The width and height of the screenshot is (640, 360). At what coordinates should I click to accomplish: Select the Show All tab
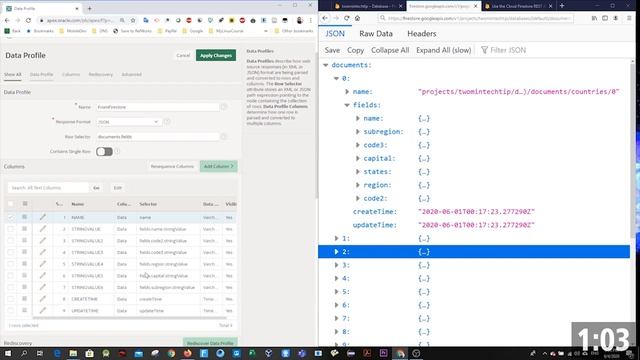pyautogui.click(x=13, y=74)
